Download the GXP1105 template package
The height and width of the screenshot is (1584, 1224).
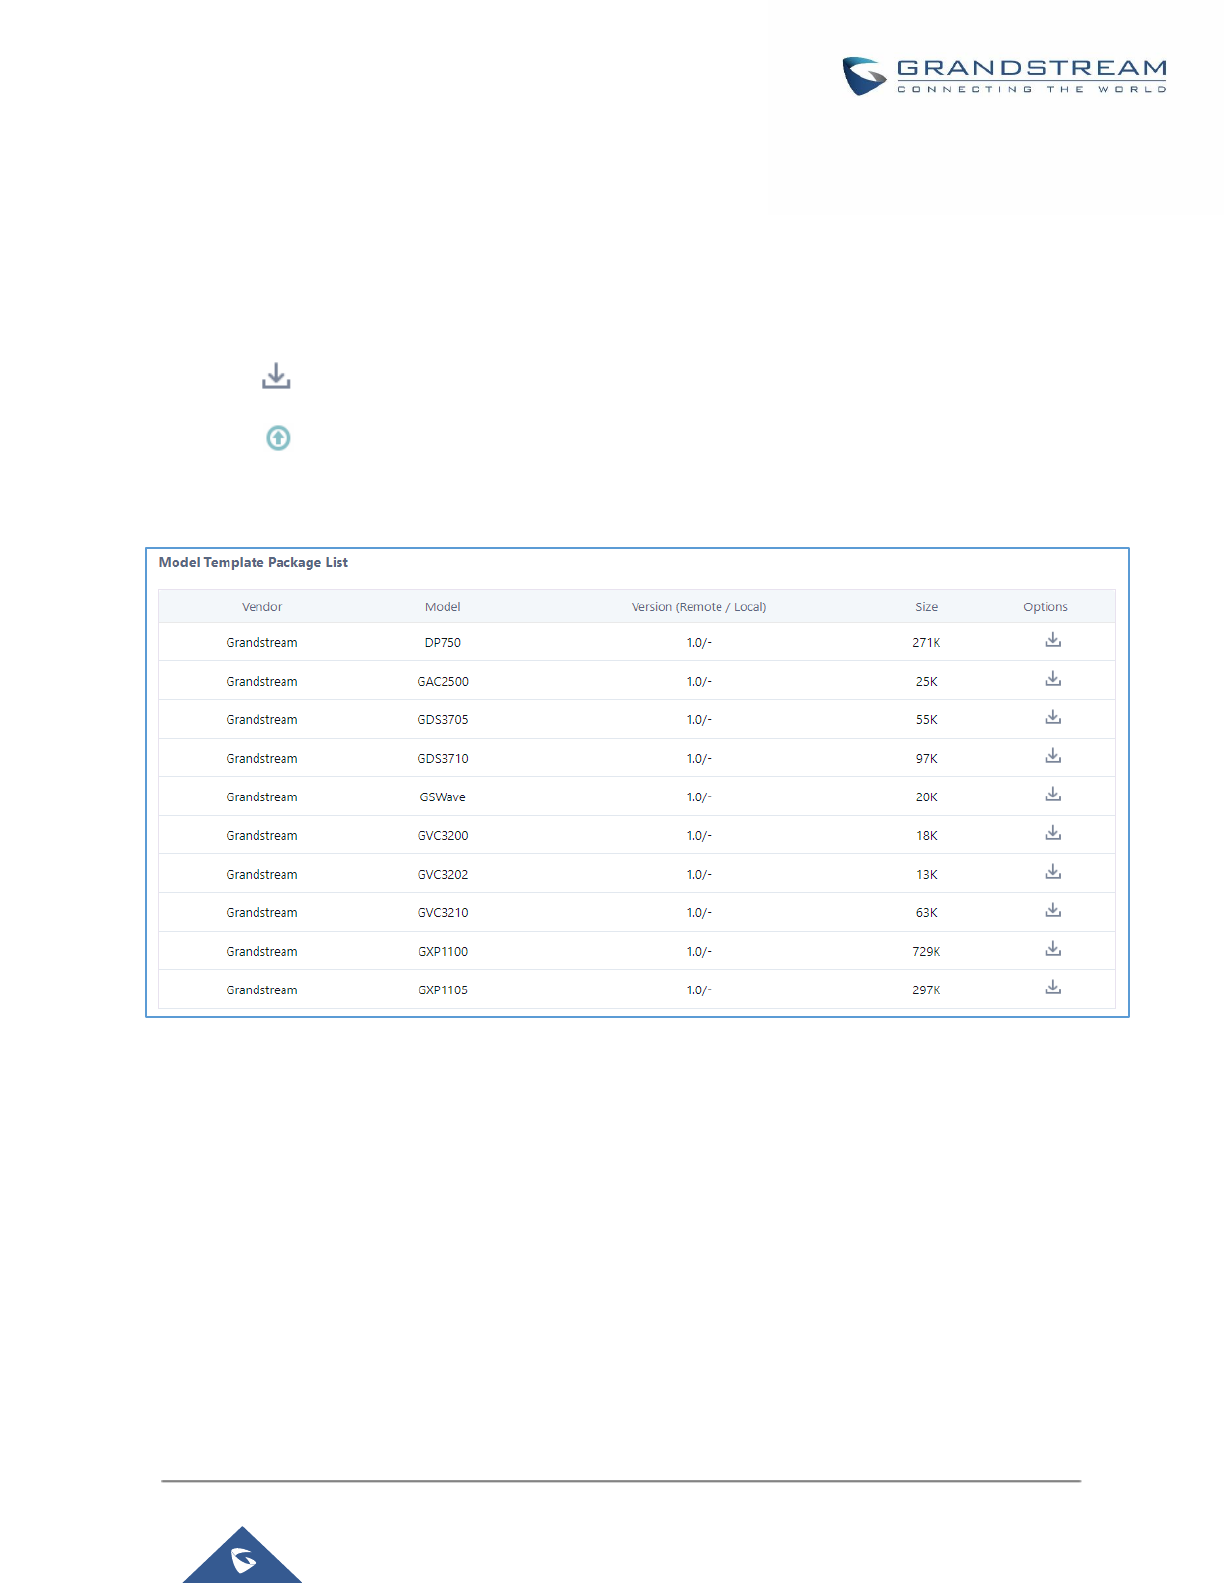1053,987
